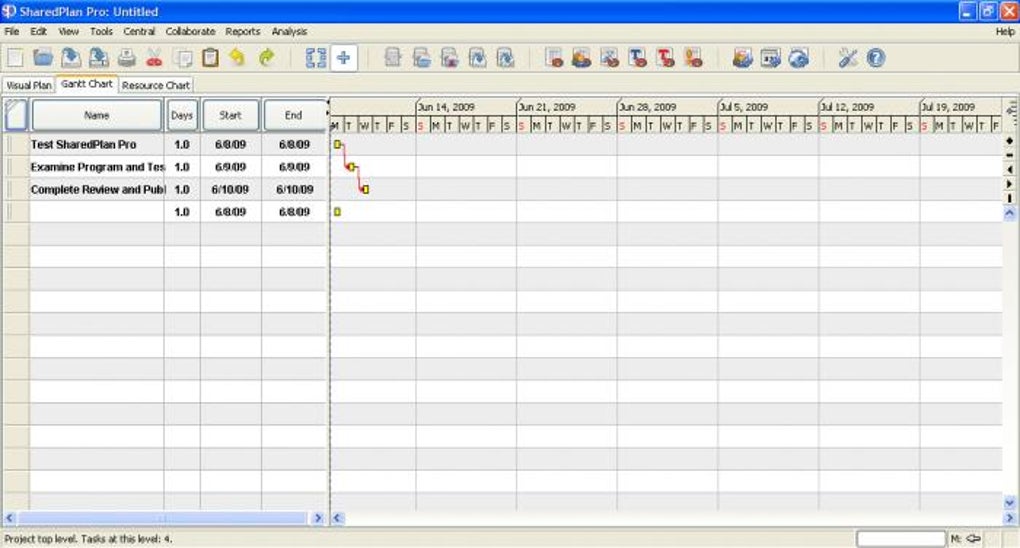1020x548 pixels.
Task: Click the Print toolbar icon
Action: tap(127, 58)
